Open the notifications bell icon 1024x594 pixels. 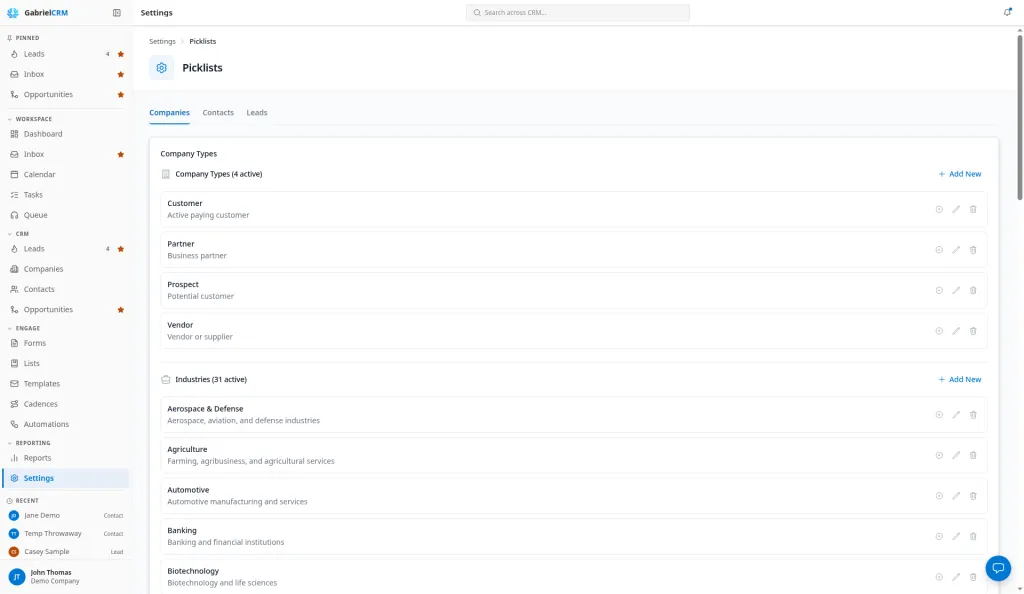tap(1008, 12)
